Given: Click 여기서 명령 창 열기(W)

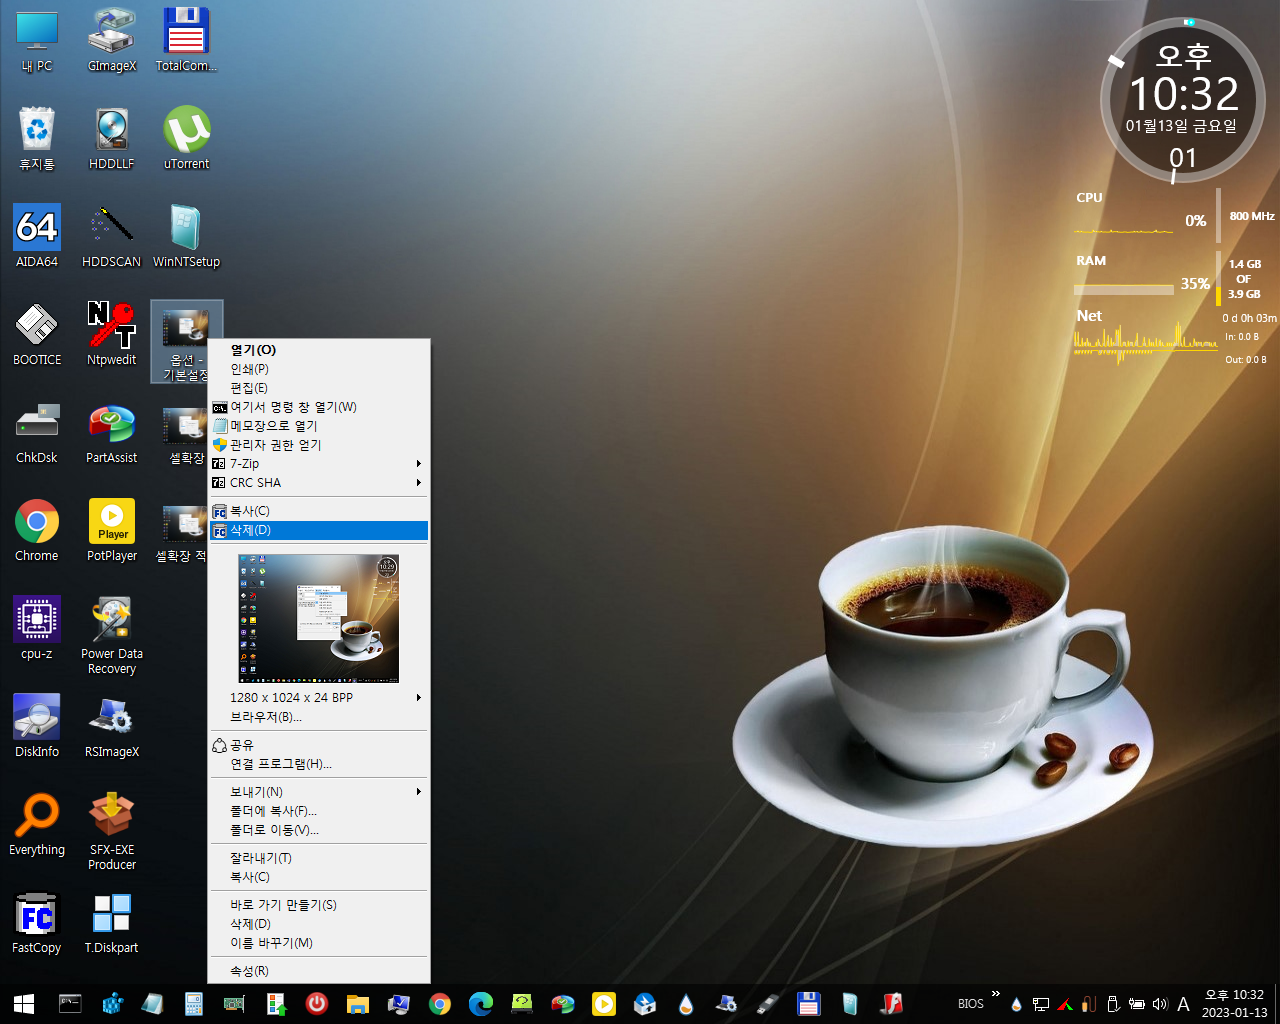Looking at the screenshot, I should click(x=319, y=407).
